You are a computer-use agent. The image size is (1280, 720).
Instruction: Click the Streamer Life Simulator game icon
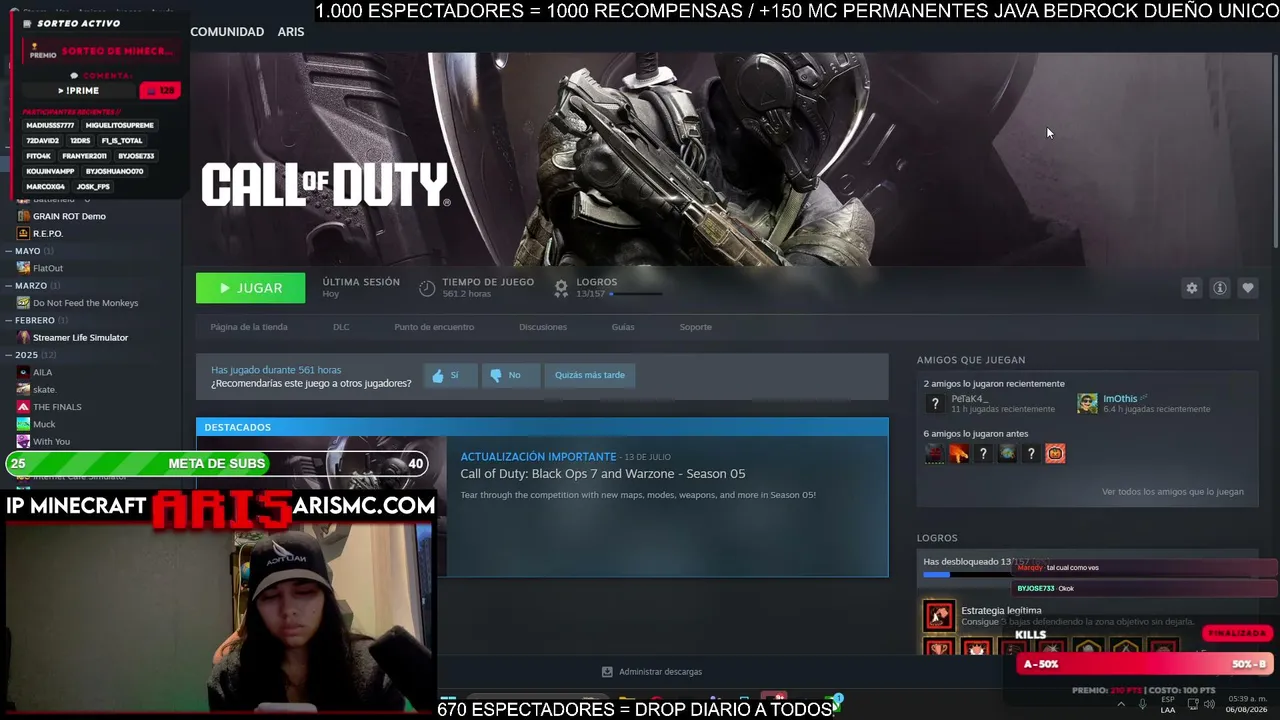(x=23, y=338)
